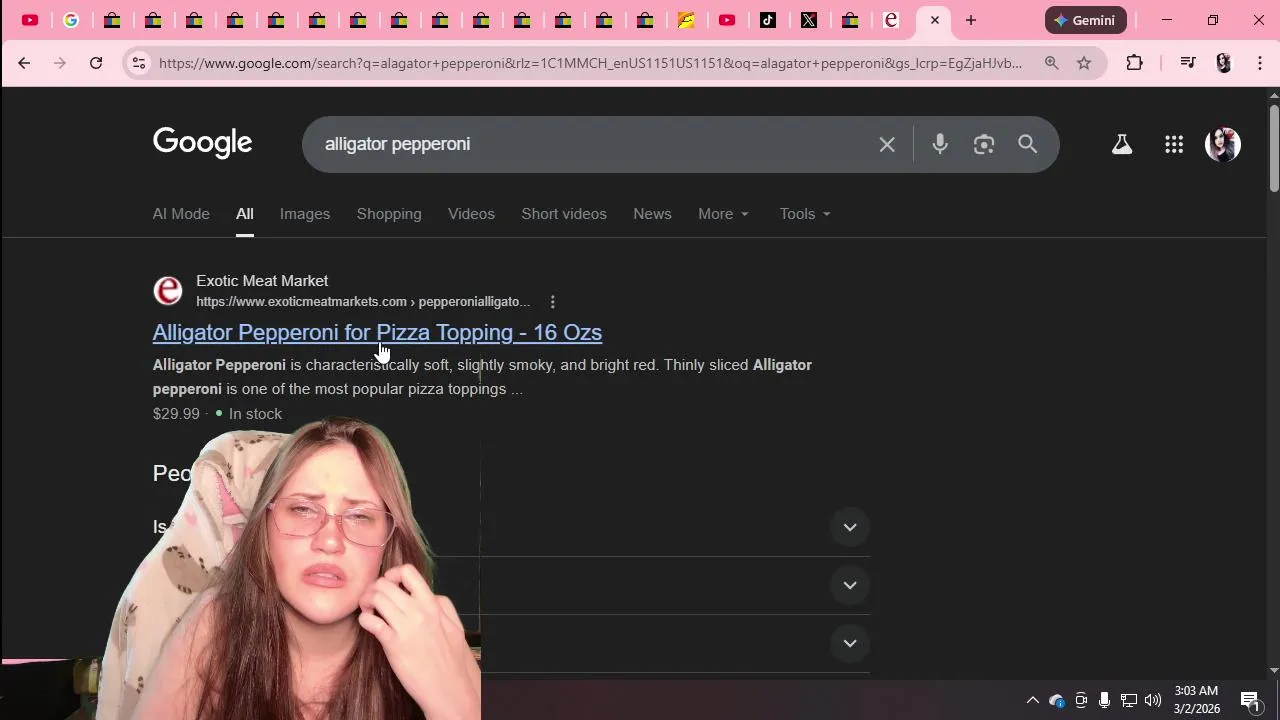Viewport: 1280px width, 720px height.
Task: Click the Exotic Meat Market favicon
Action: click(168, 291)
